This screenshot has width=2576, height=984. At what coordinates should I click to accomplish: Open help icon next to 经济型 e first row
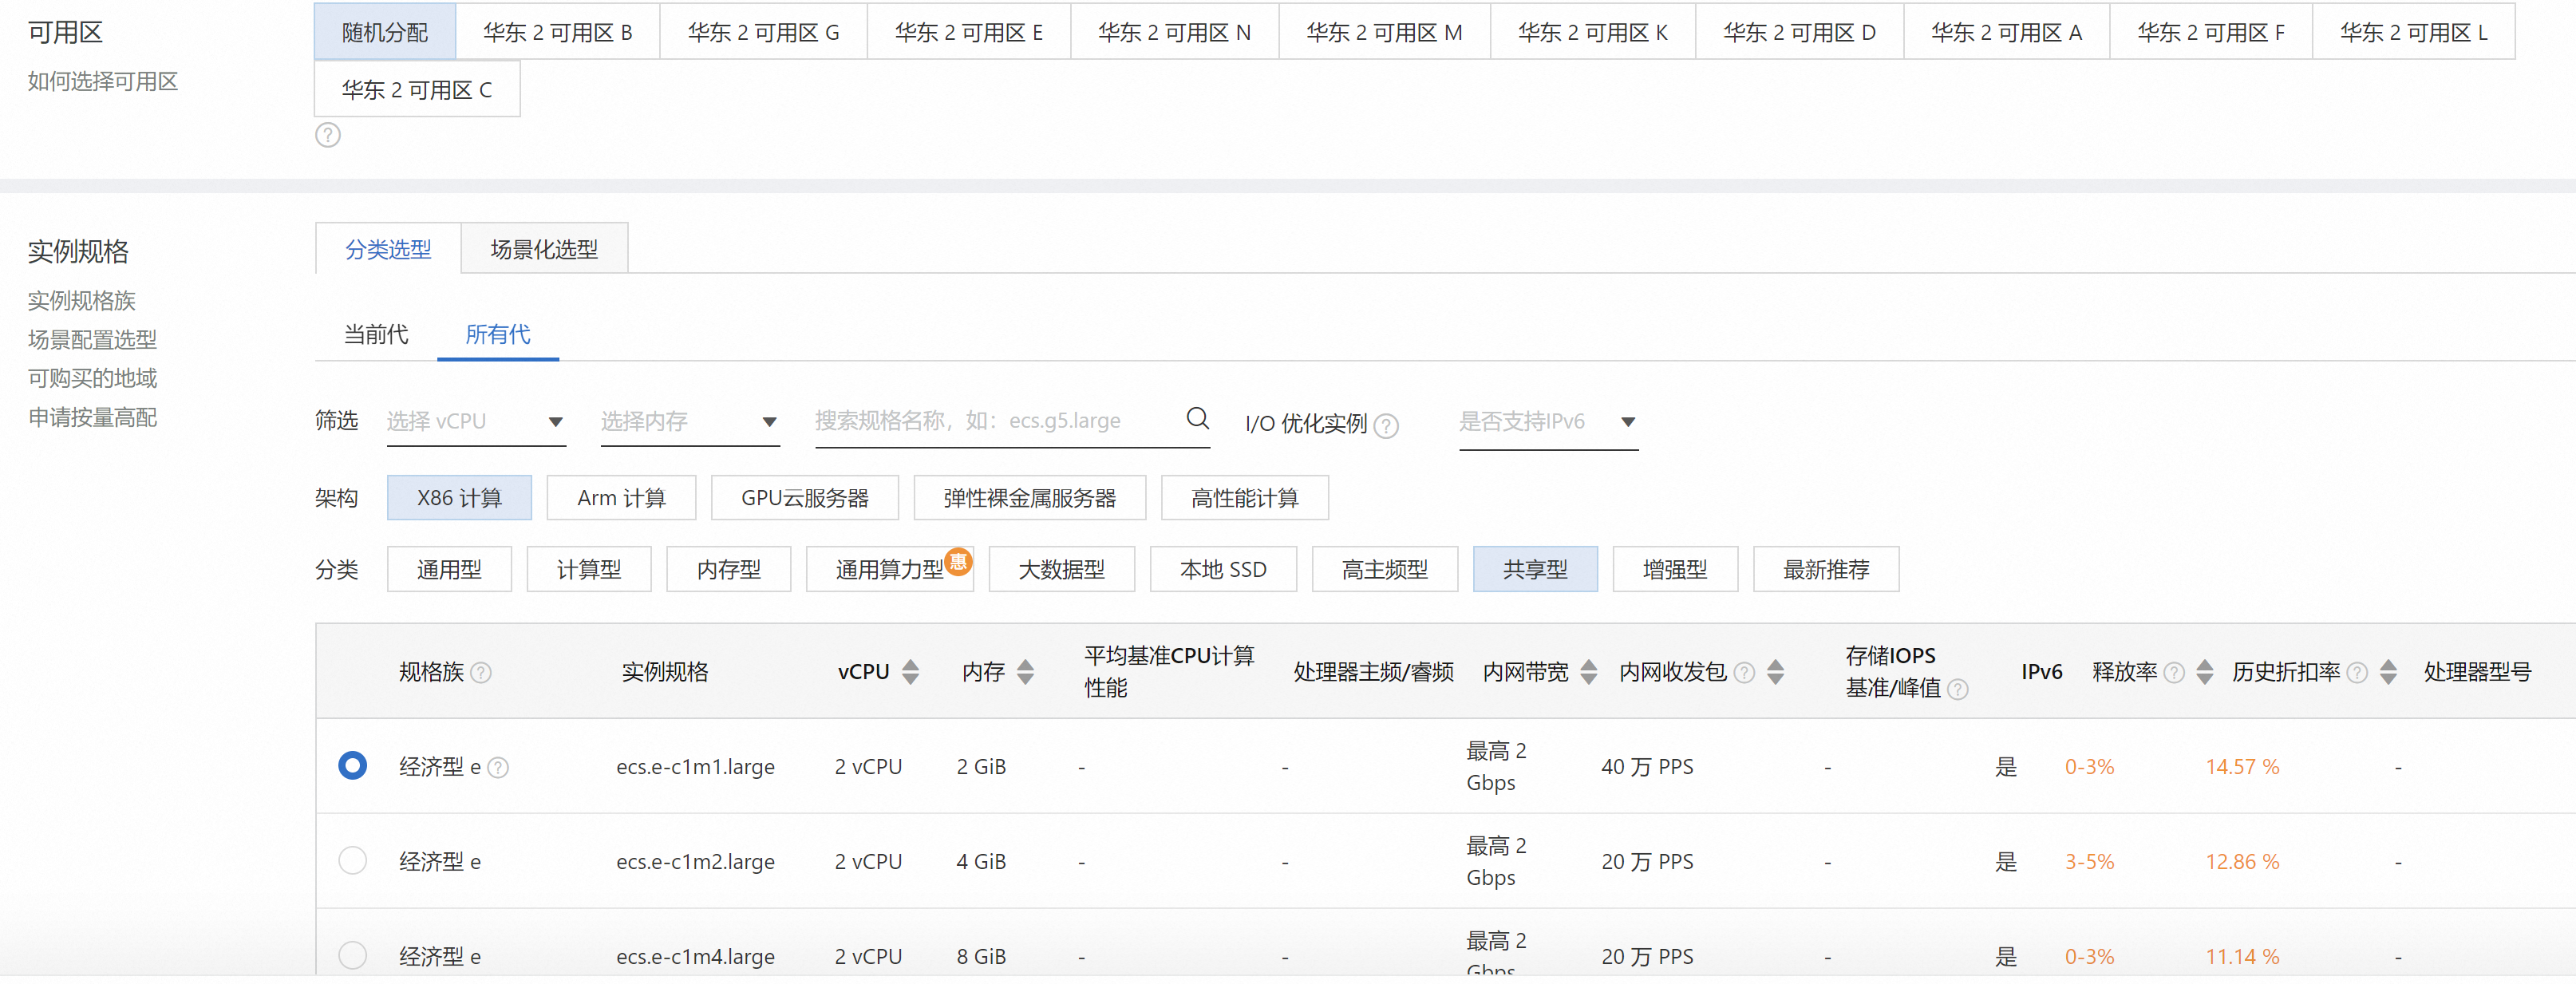(x=498, y=767)
